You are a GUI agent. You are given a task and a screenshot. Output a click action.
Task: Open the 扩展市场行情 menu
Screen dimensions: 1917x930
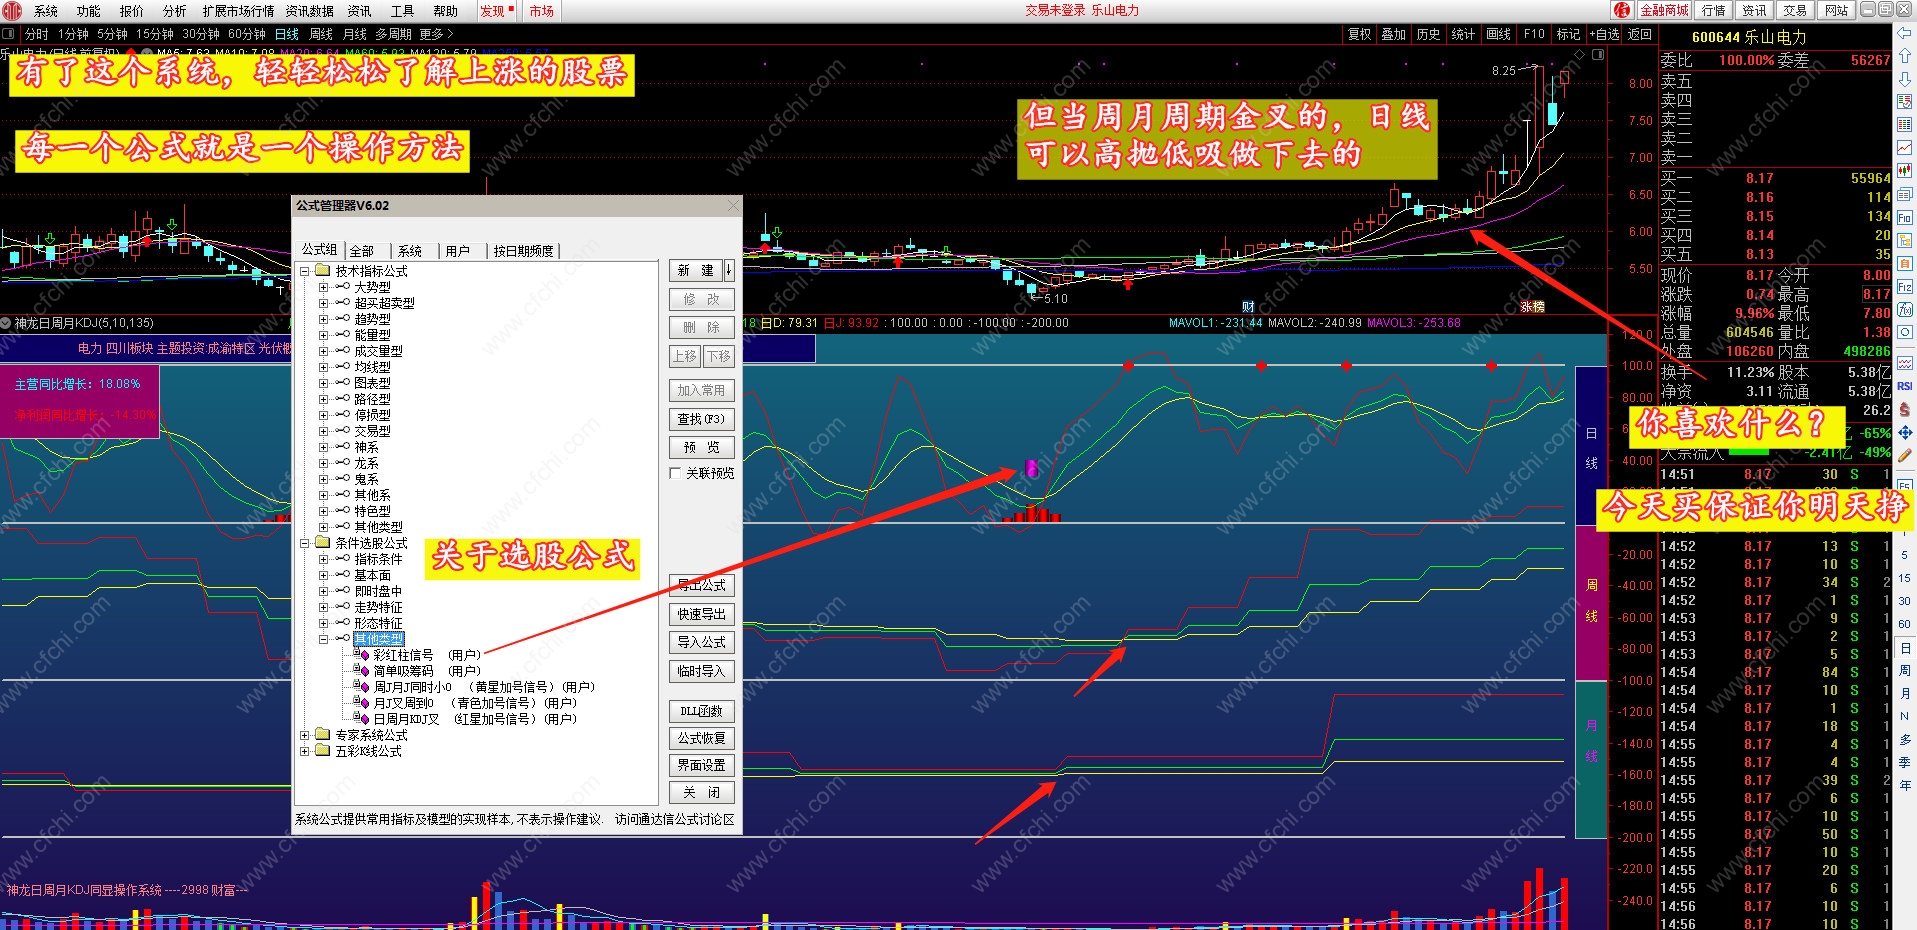point(238,11)
